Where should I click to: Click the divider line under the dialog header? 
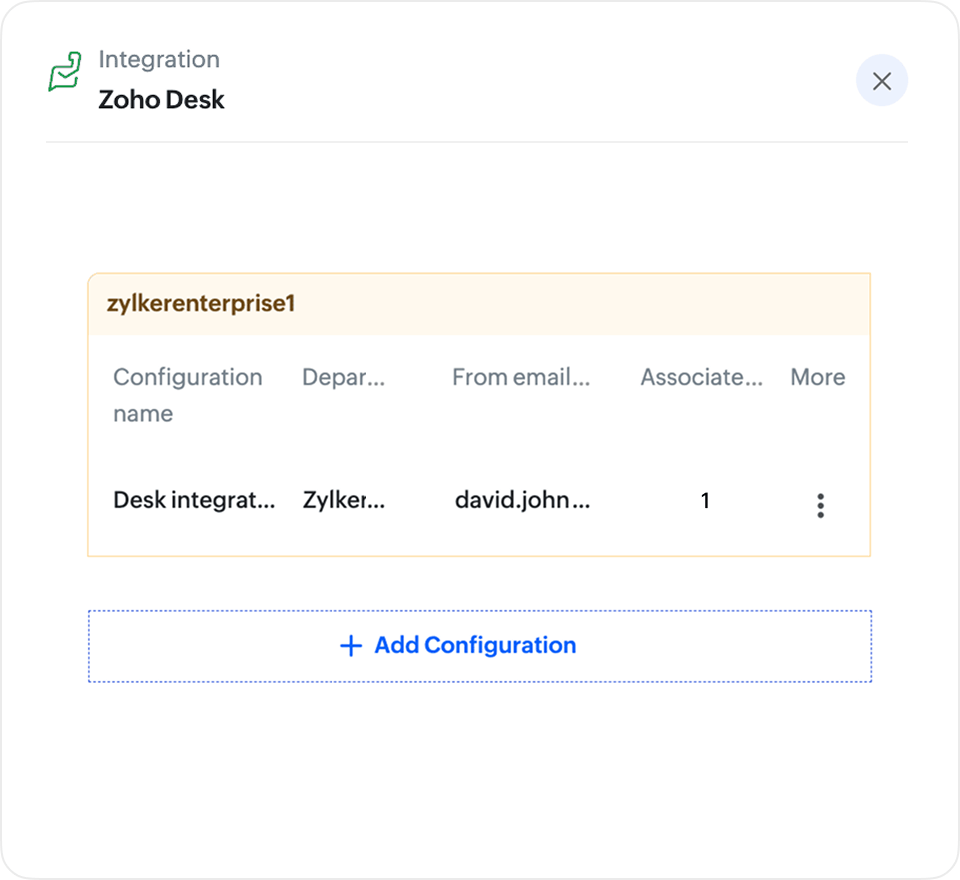(476, 142)
